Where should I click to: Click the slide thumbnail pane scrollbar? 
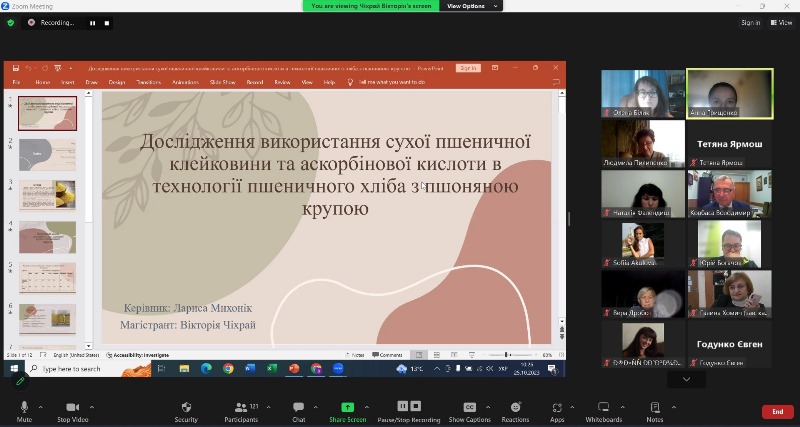pyautogui.click(x=88, y=219)
